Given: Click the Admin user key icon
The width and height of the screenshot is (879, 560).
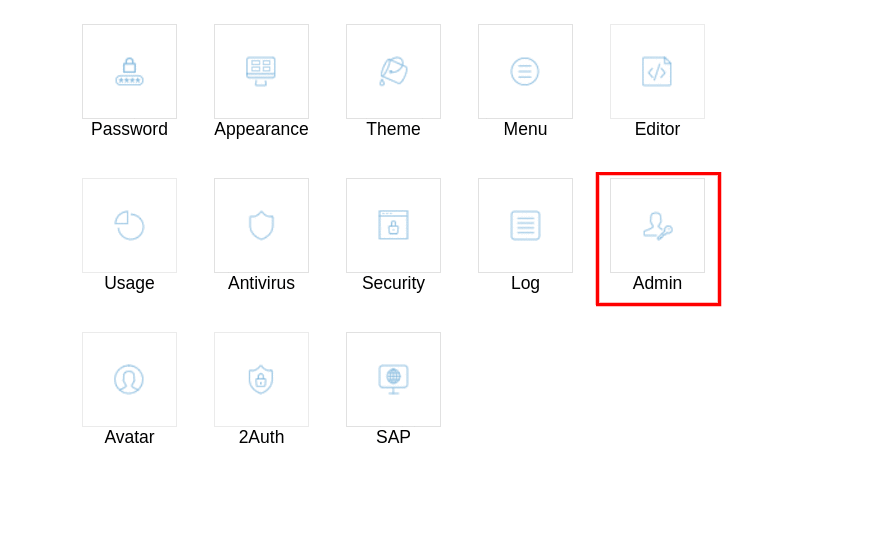Looking at the screenshot, I should pyautogui.click(x=658, y=225).
